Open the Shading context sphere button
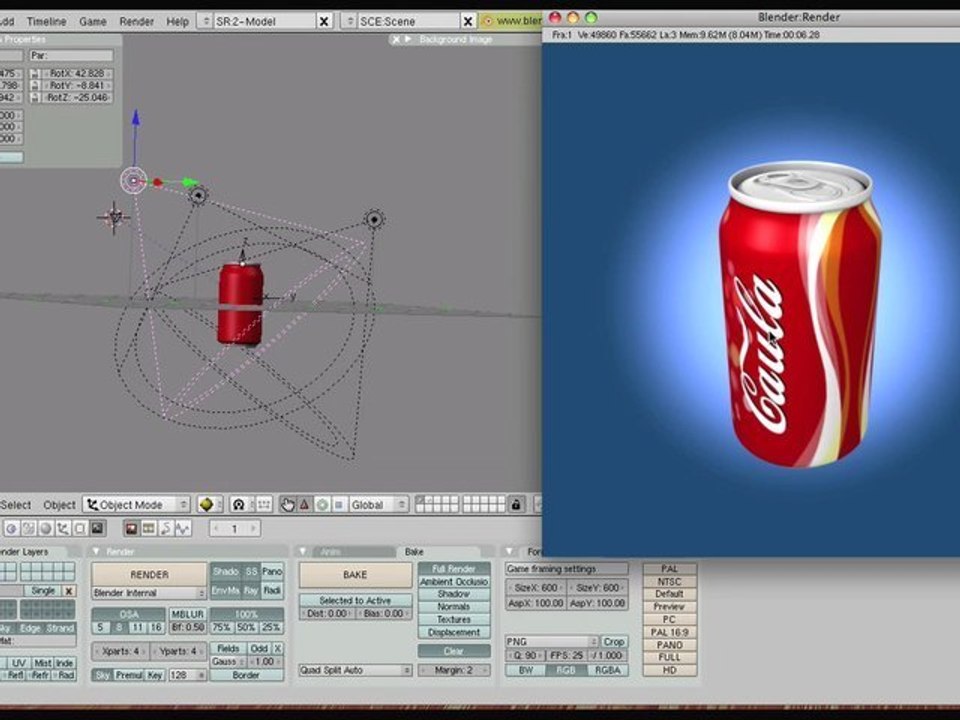 45,528
